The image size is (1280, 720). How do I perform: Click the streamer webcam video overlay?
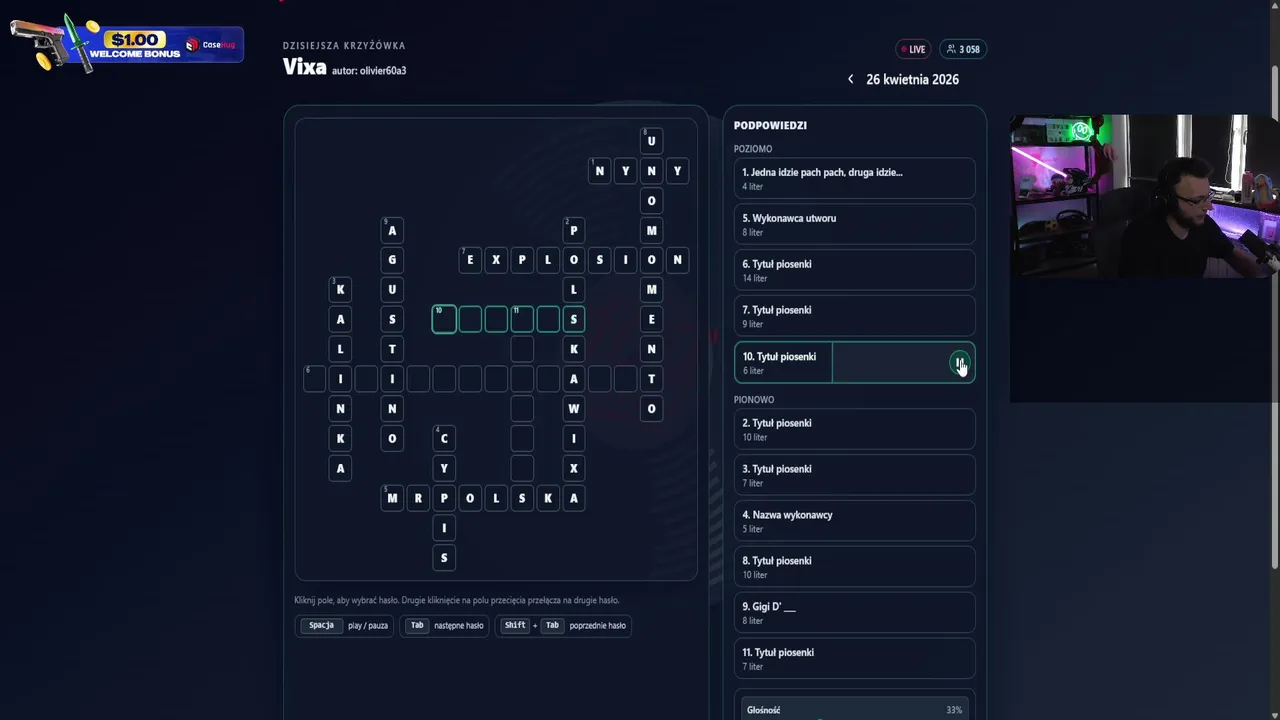coord(1144,195)
